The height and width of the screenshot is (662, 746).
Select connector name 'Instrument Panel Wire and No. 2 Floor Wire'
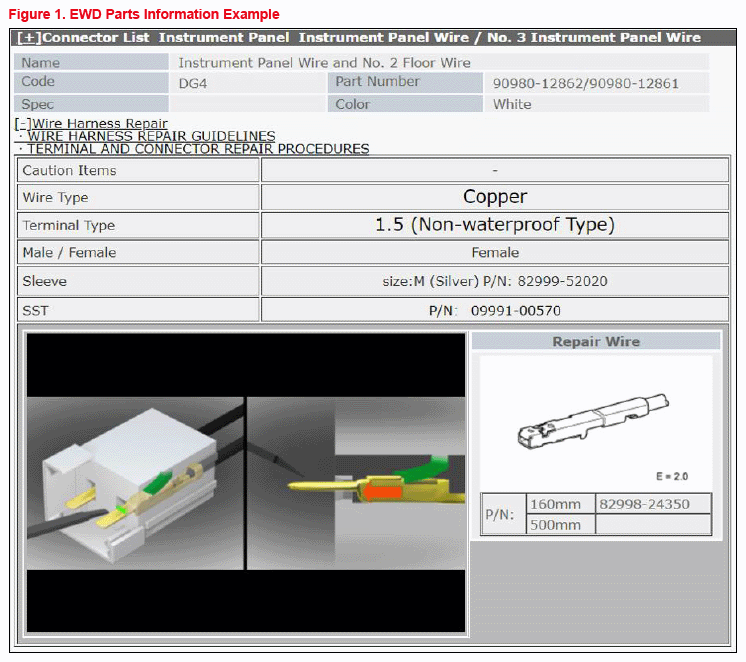(x=324, y=63)
